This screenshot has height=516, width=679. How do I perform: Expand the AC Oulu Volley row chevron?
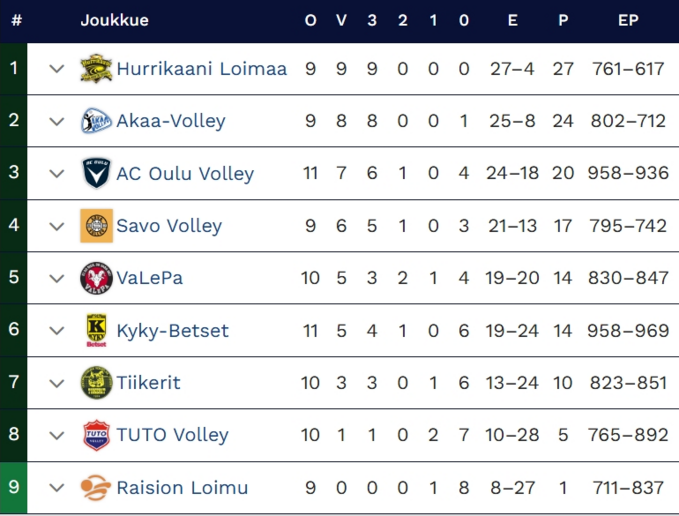[56, 173]
